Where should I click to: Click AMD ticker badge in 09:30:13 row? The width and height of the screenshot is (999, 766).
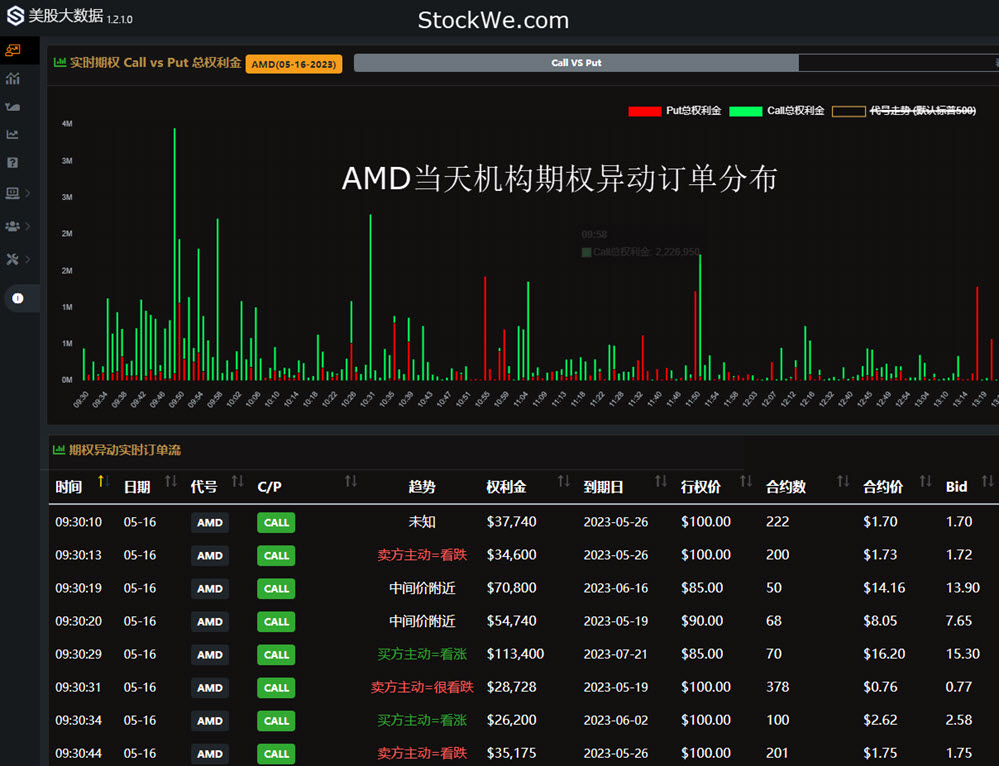click(210, 556)
